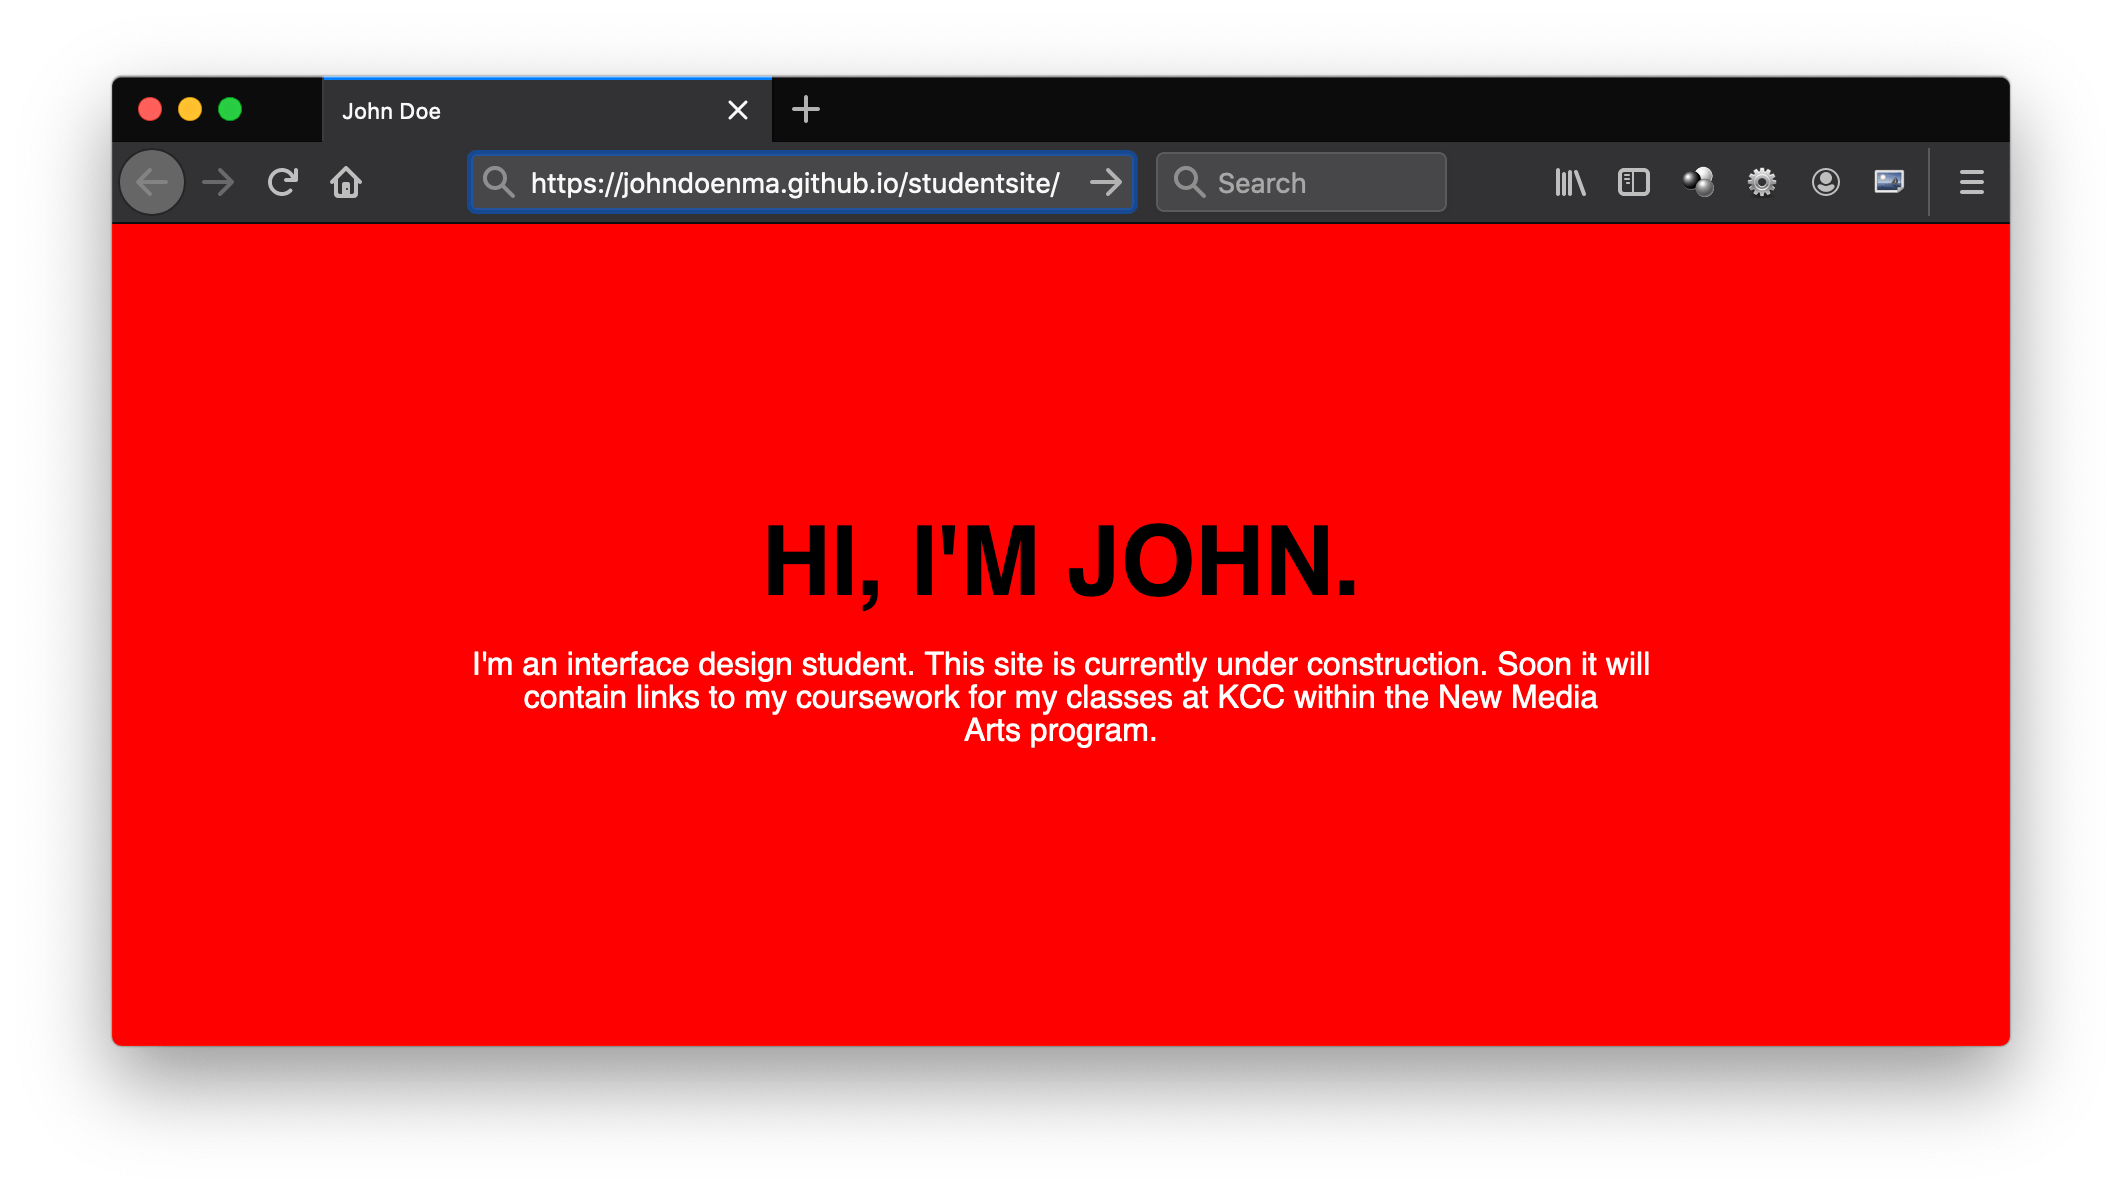Click the HI, I'M JOHN heading
Image resolution: width=2122 pixels, height=1194 pixels.
pyautogui.click(x=1060, y=562)
